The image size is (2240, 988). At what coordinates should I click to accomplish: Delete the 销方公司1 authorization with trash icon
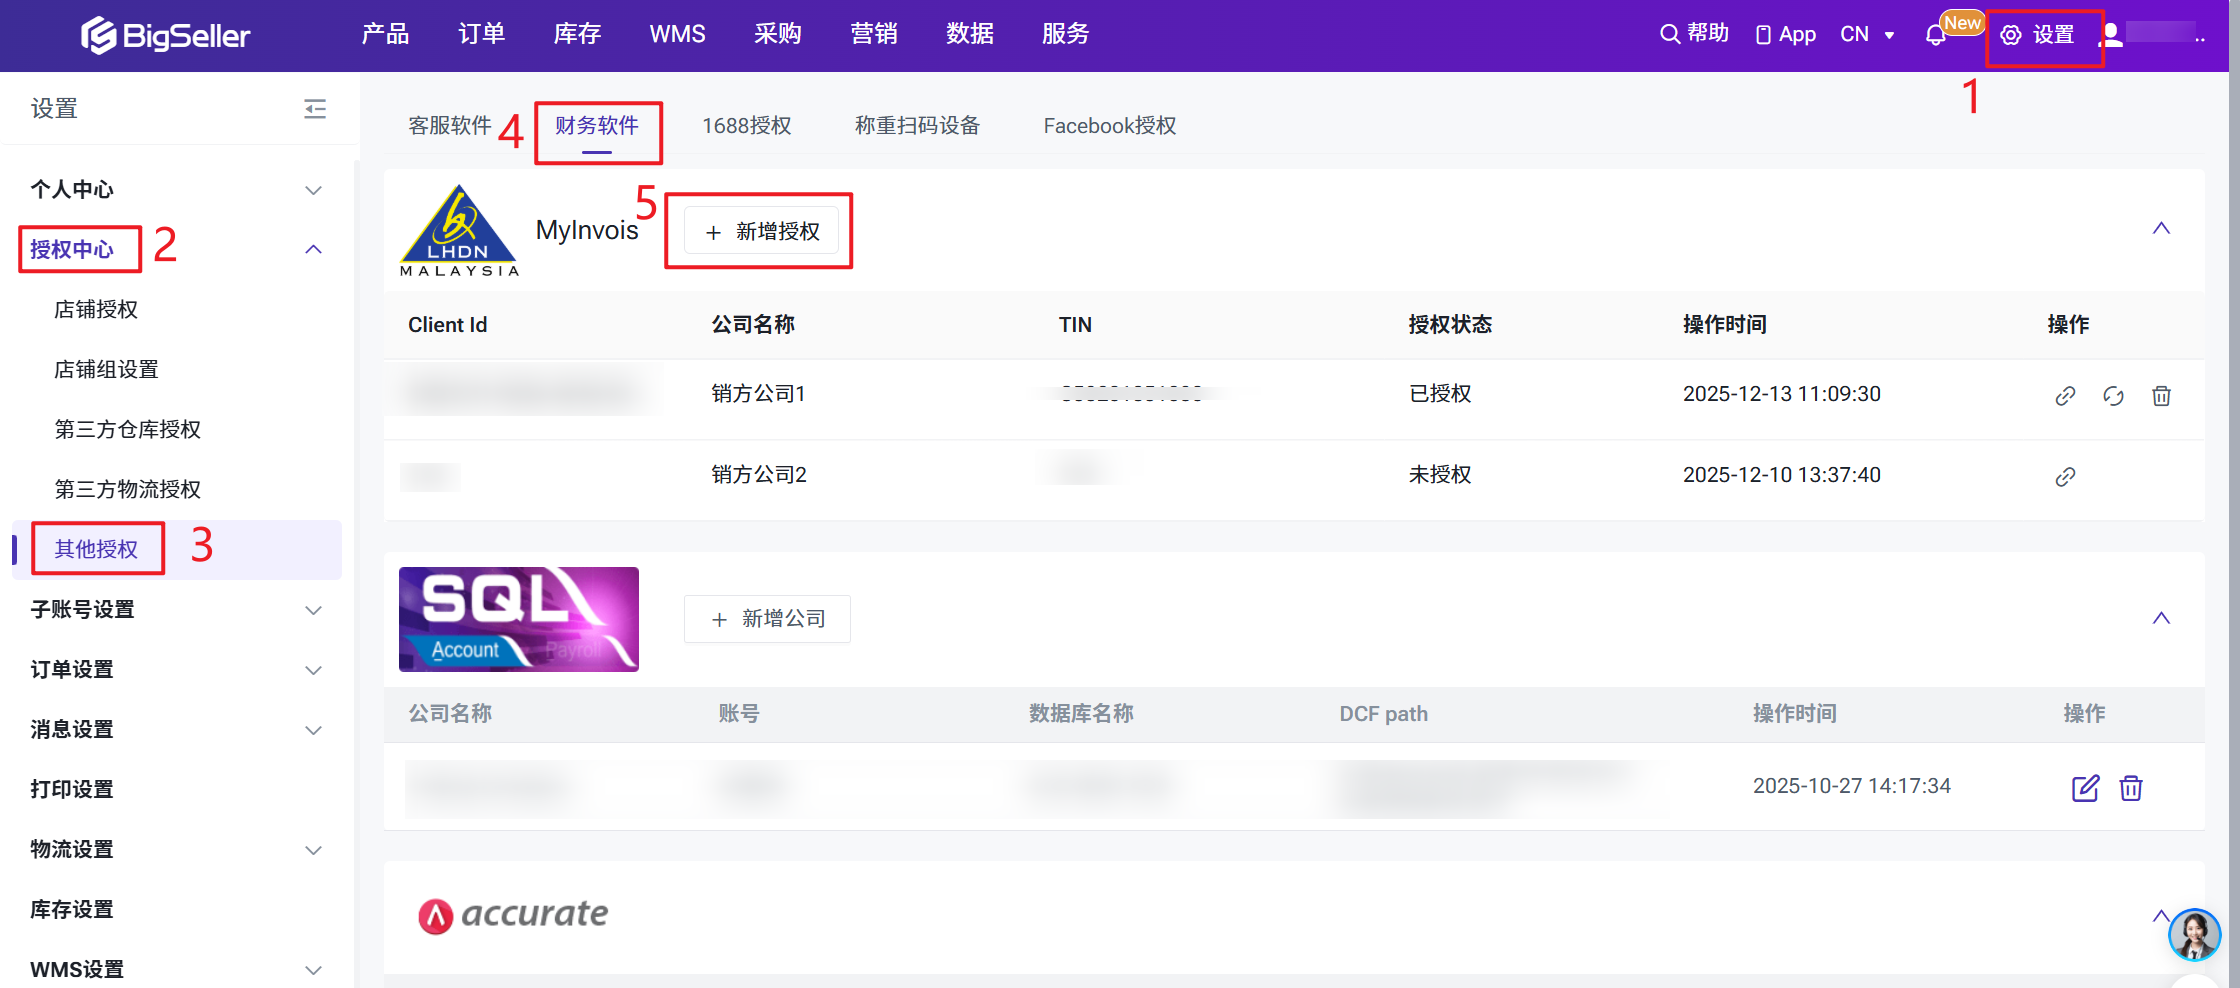point(2161,396)
